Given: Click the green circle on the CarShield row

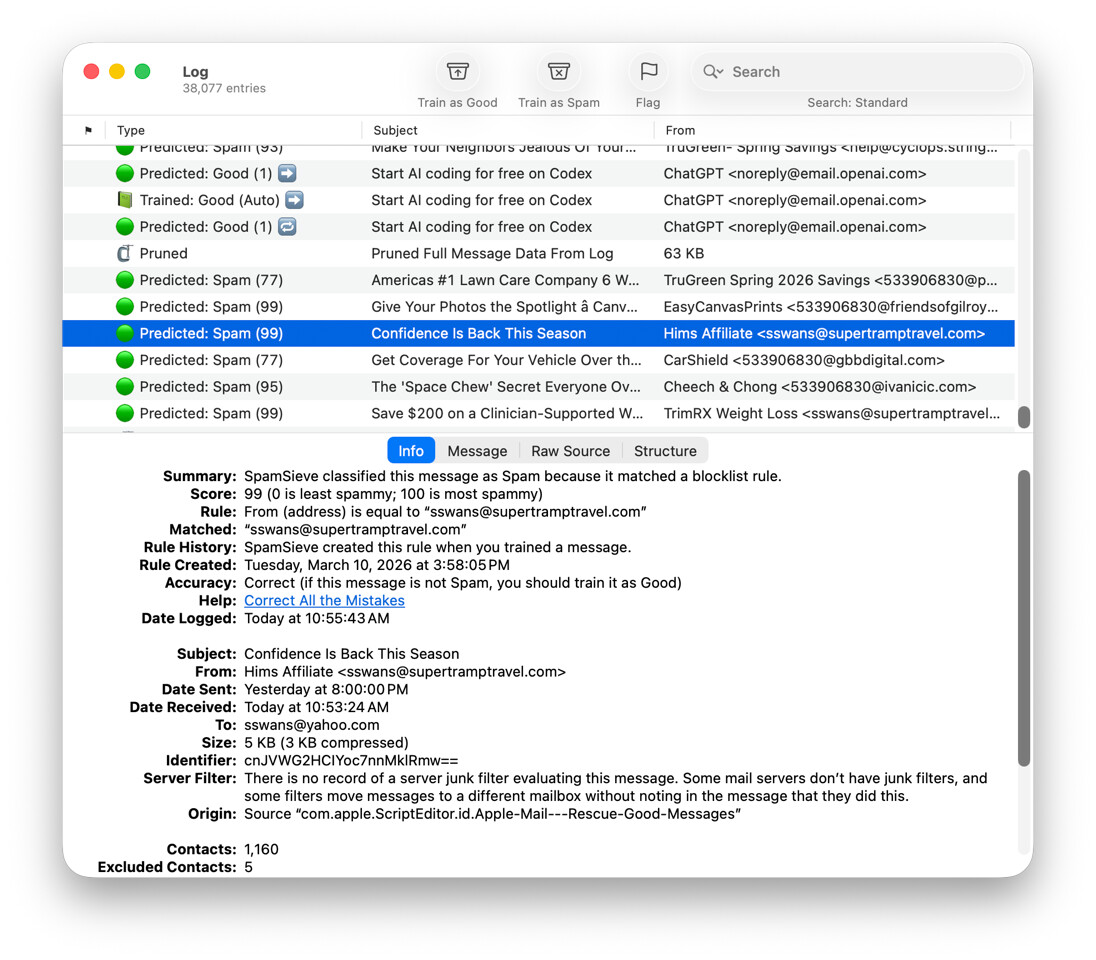Looking at the screenshot, I should [125, 360].
